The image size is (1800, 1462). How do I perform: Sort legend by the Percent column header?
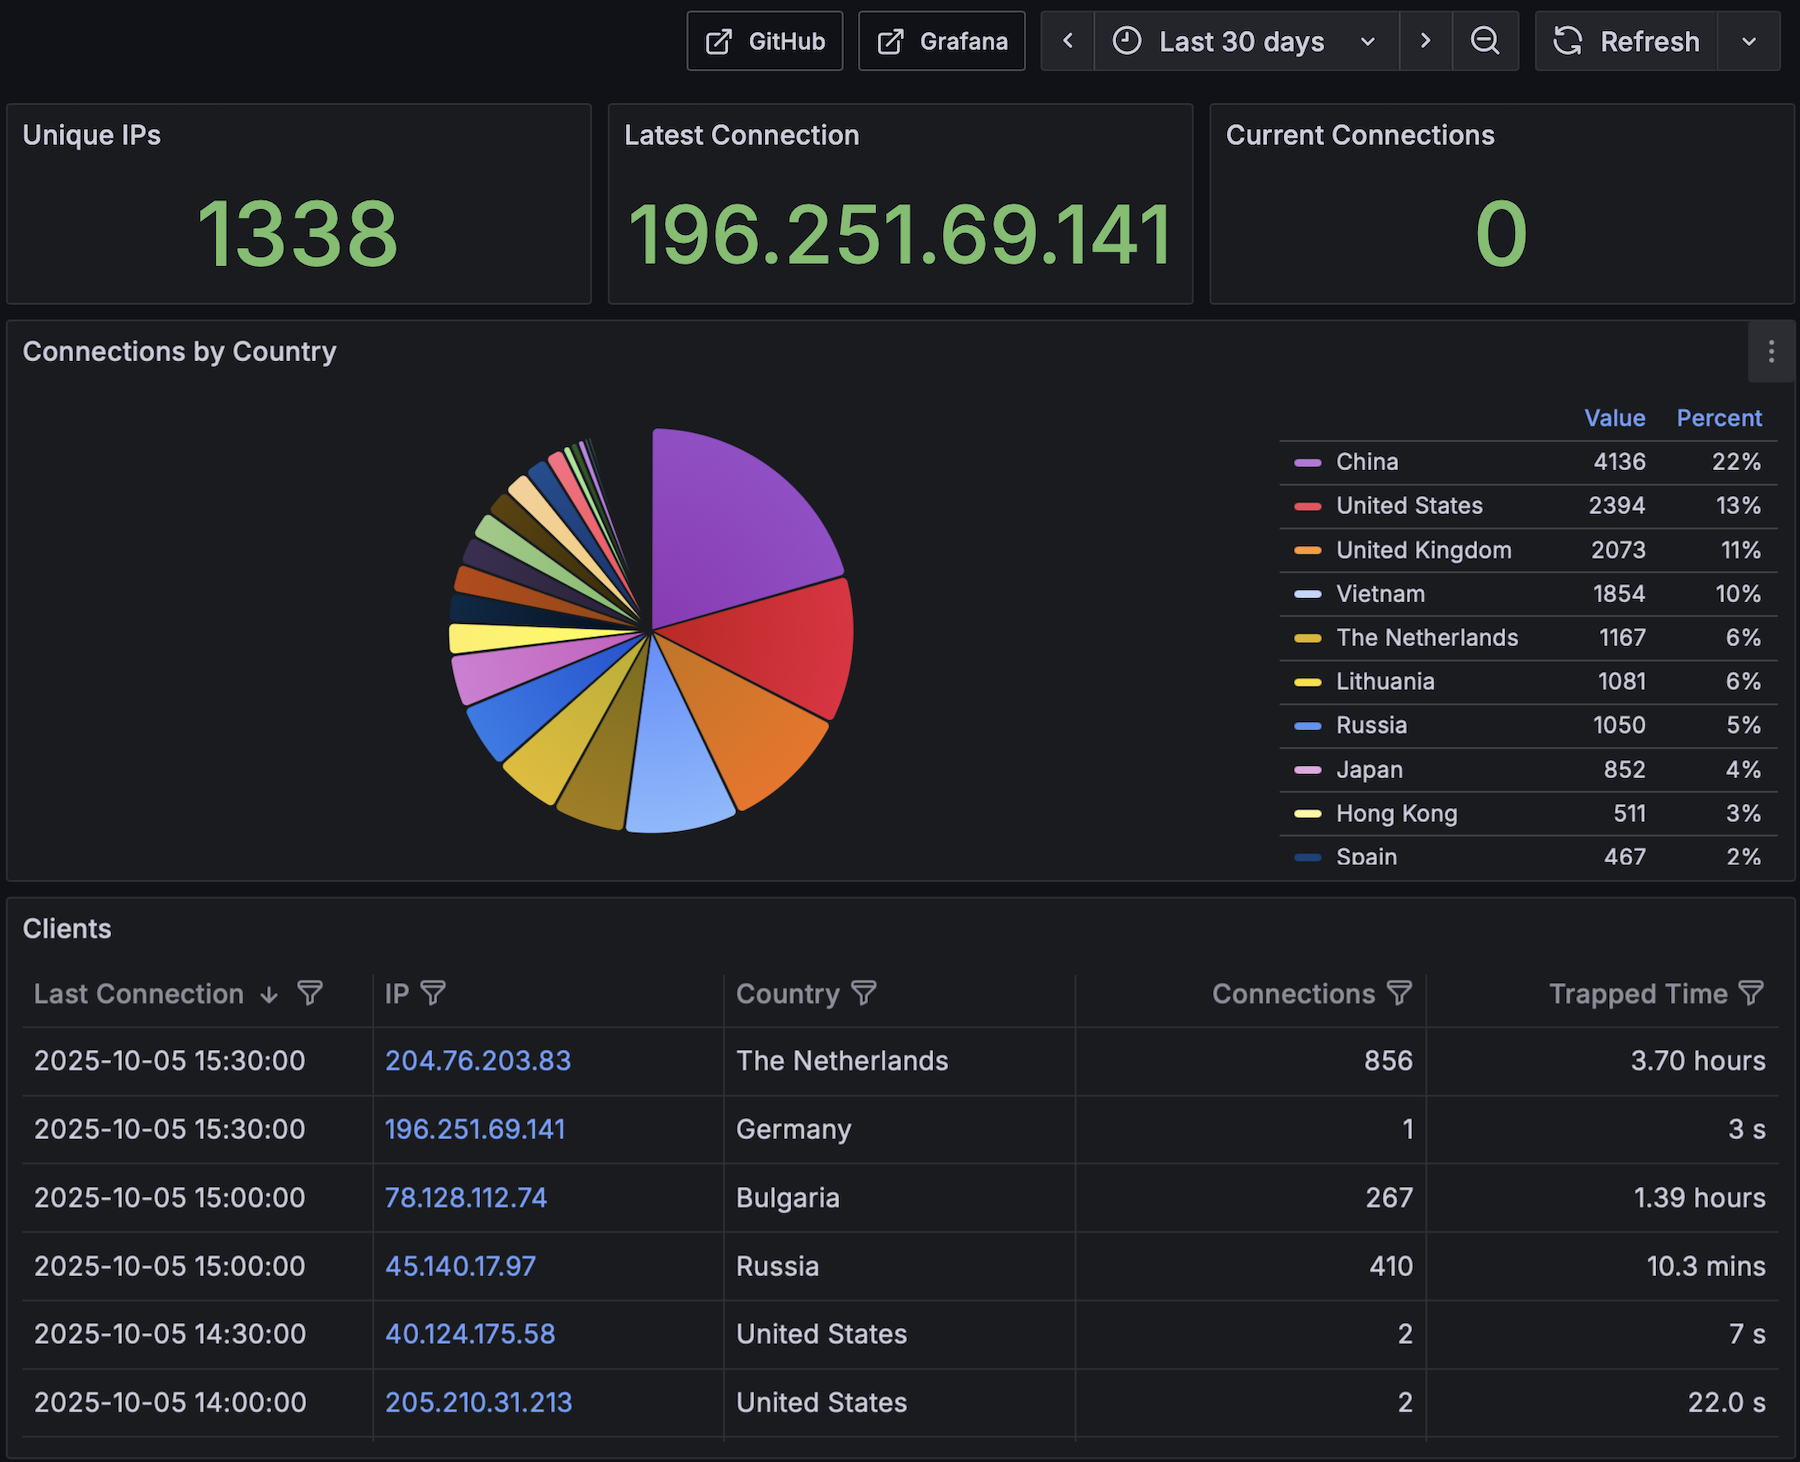[1718, 418]
